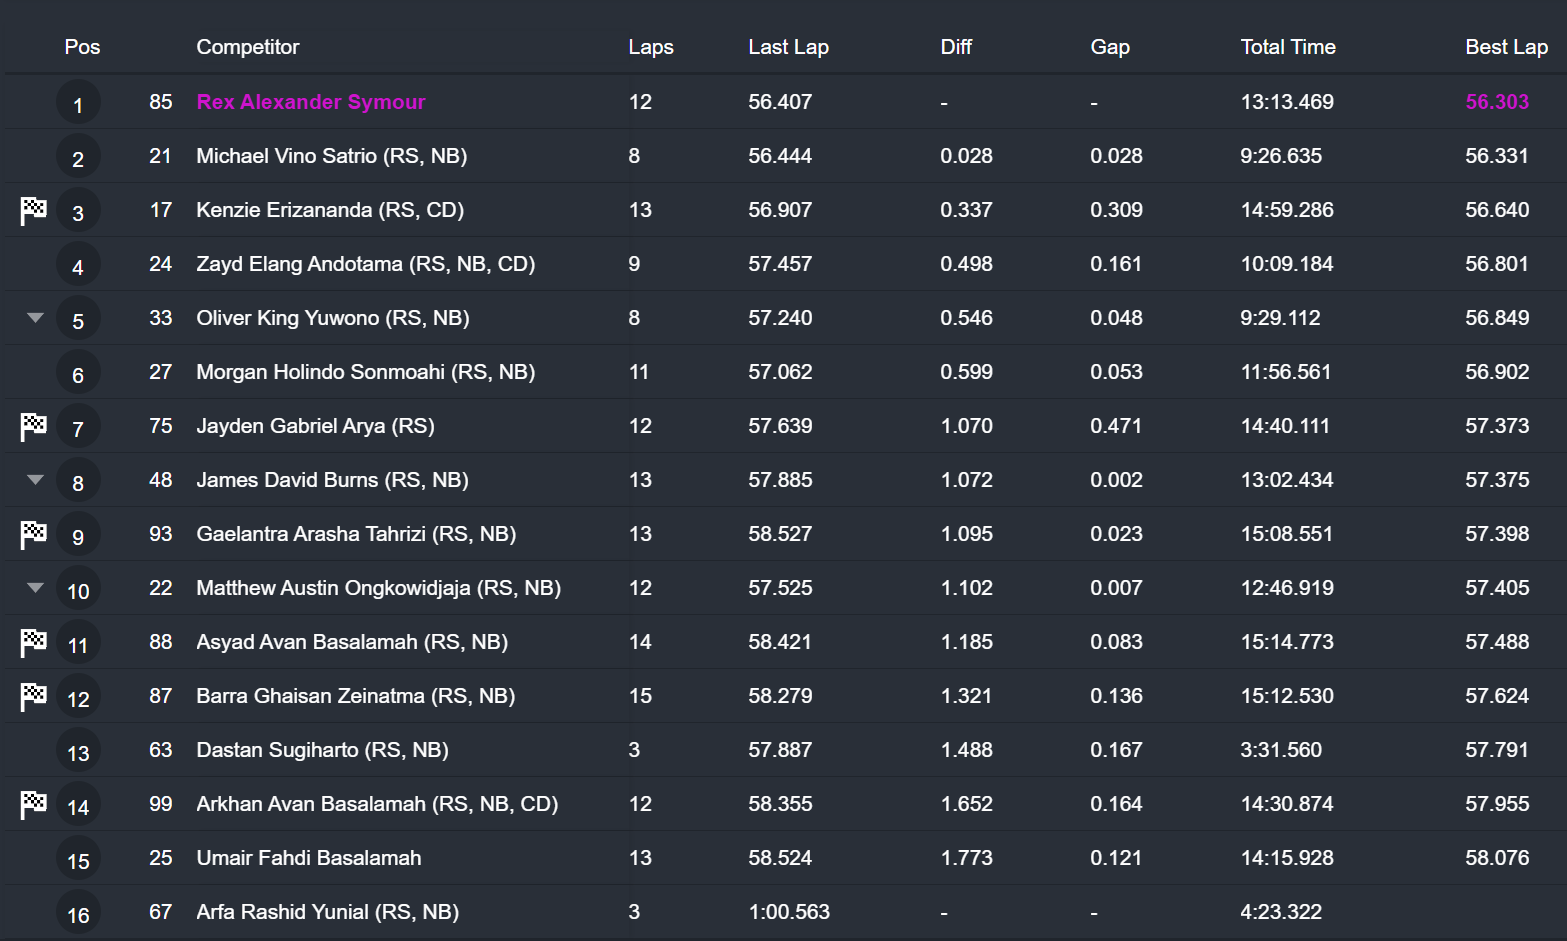Sort by Total Time column header
This screenshot has width=1567, height=941.
tap(1287, 47)
